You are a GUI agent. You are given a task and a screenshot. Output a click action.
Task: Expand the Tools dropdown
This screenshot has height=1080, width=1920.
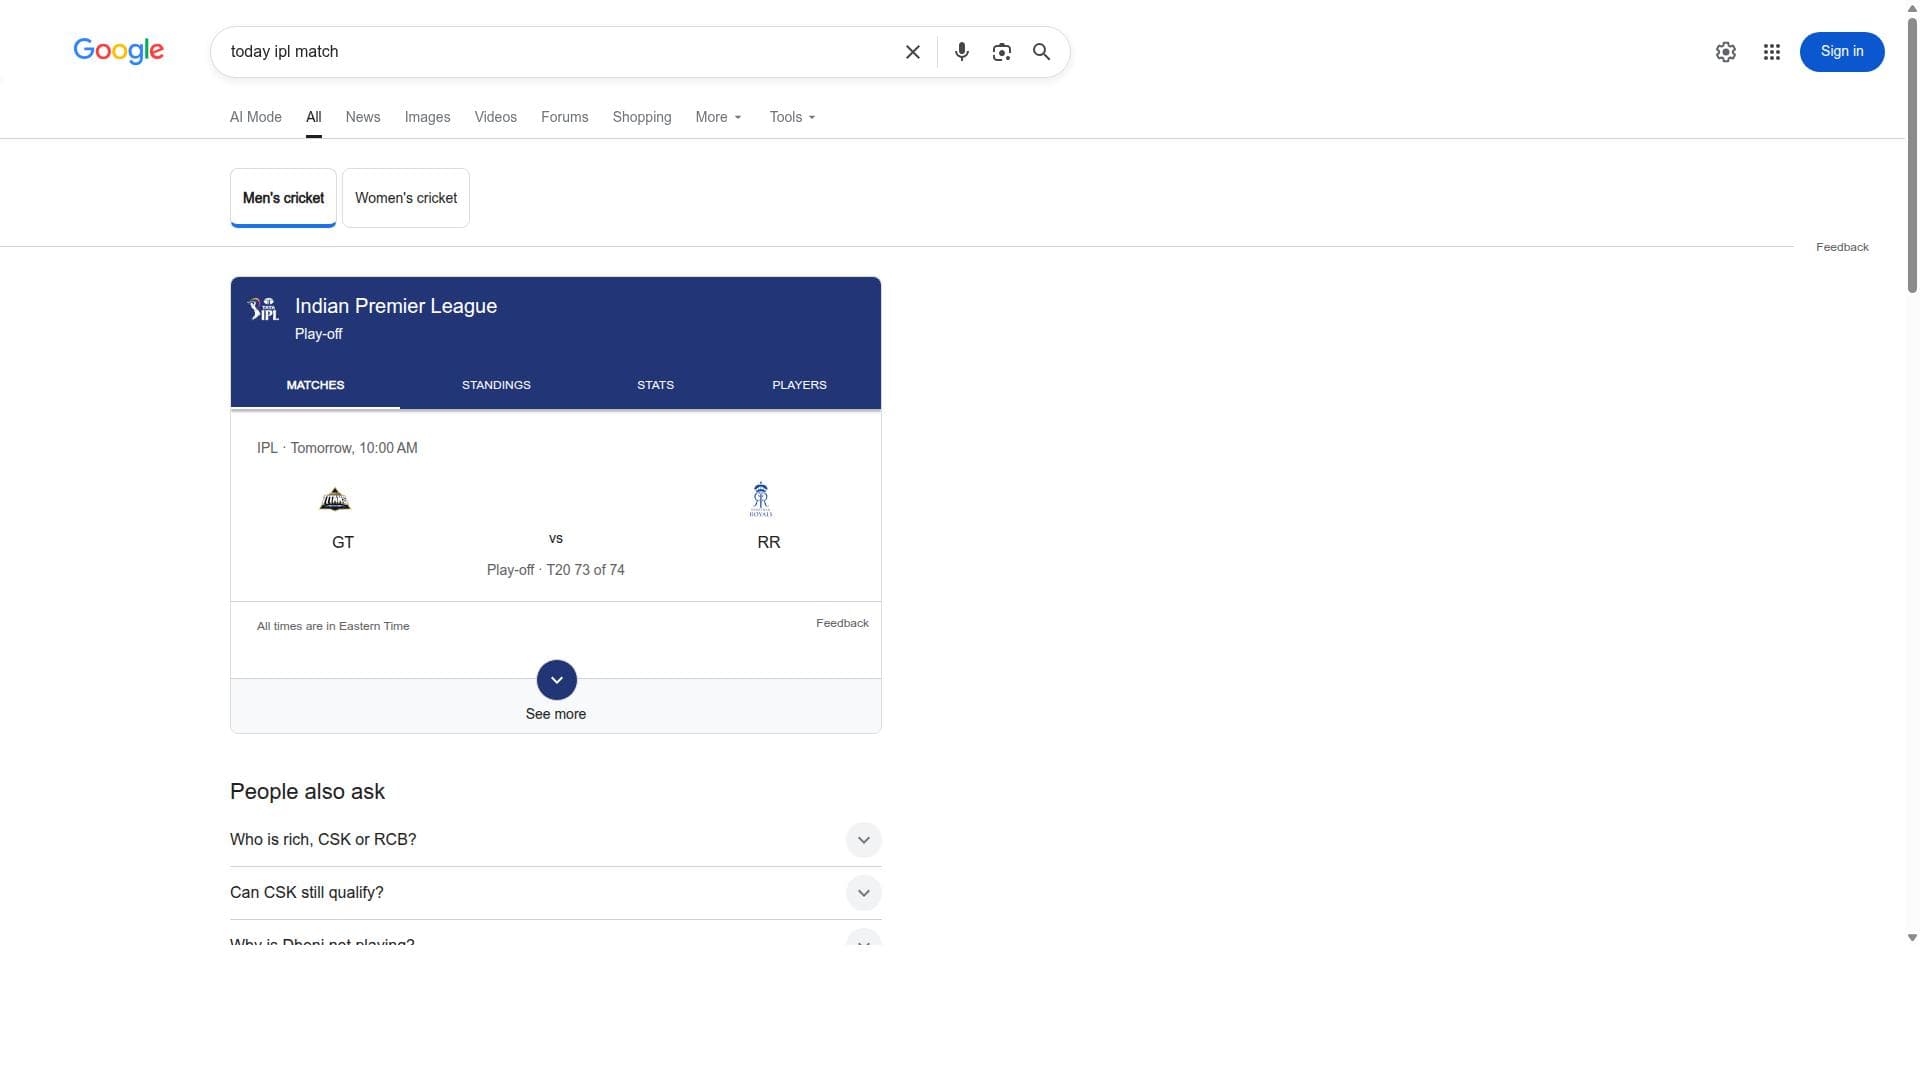pos(792,117)
